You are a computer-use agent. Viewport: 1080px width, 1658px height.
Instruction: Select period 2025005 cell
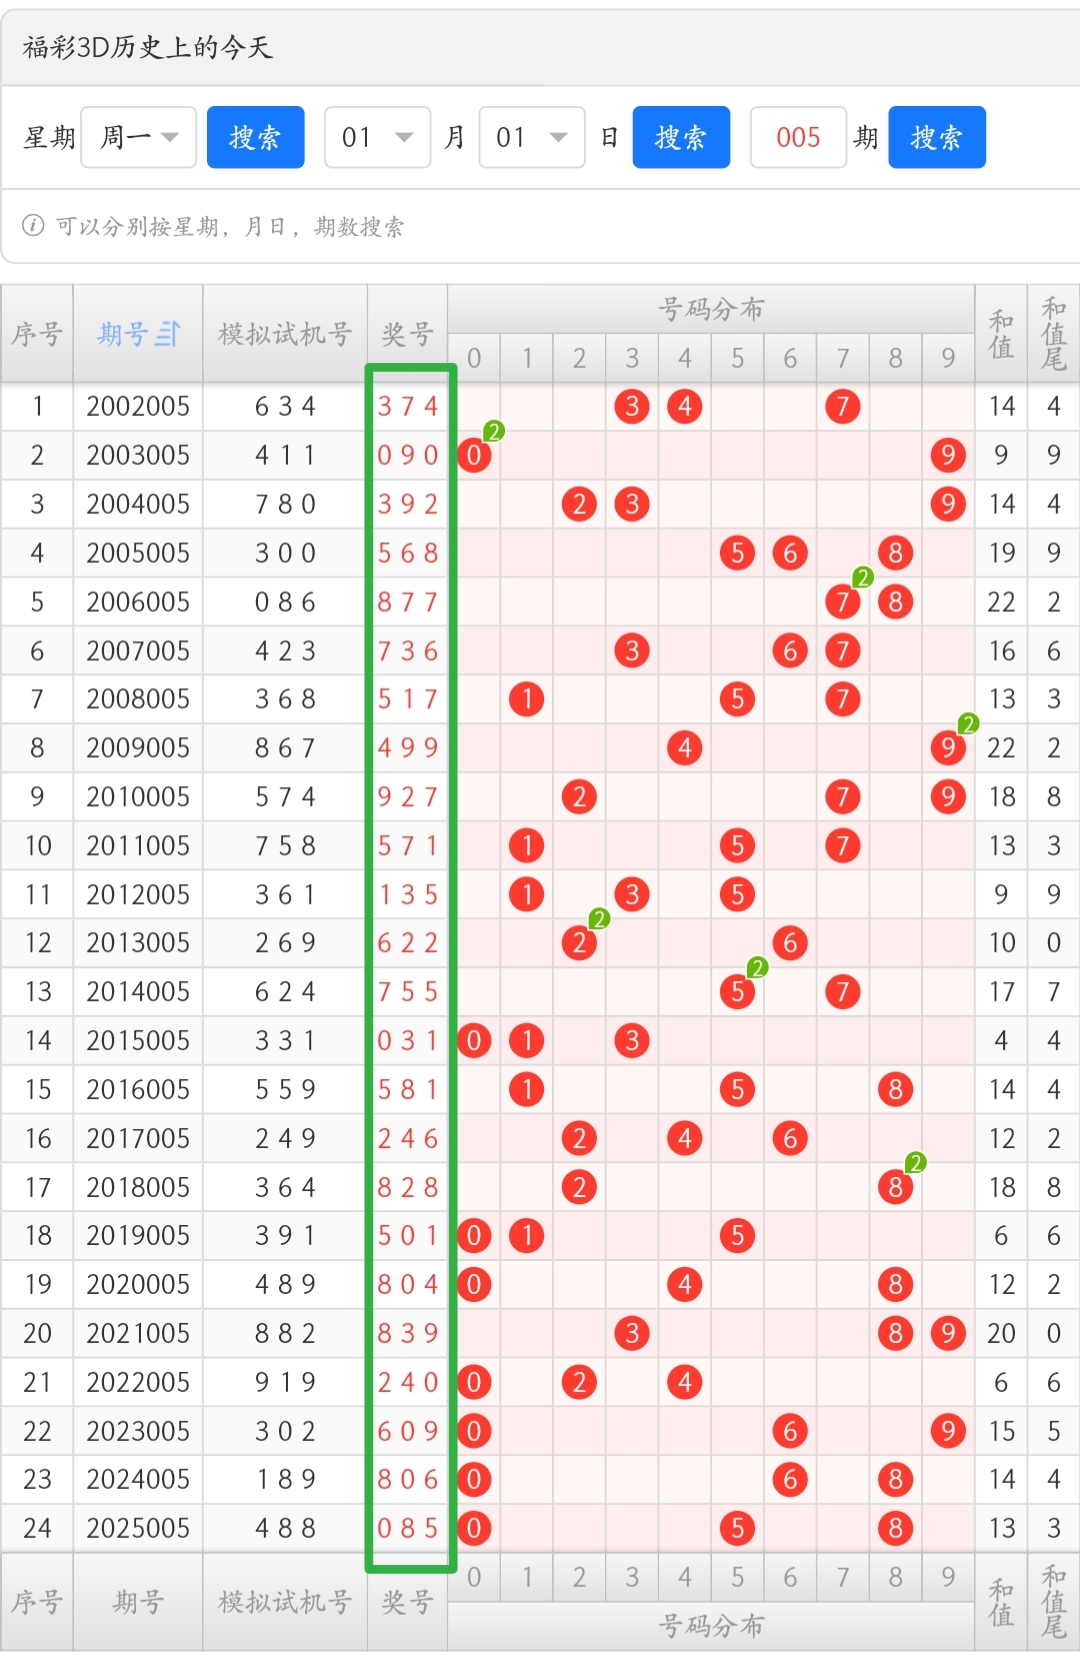138,1528
